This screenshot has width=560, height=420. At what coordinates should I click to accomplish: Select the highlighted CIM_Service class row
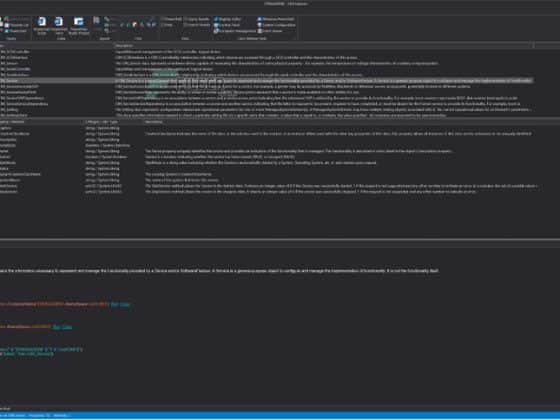pyautogui.click(x=266, y=81)
